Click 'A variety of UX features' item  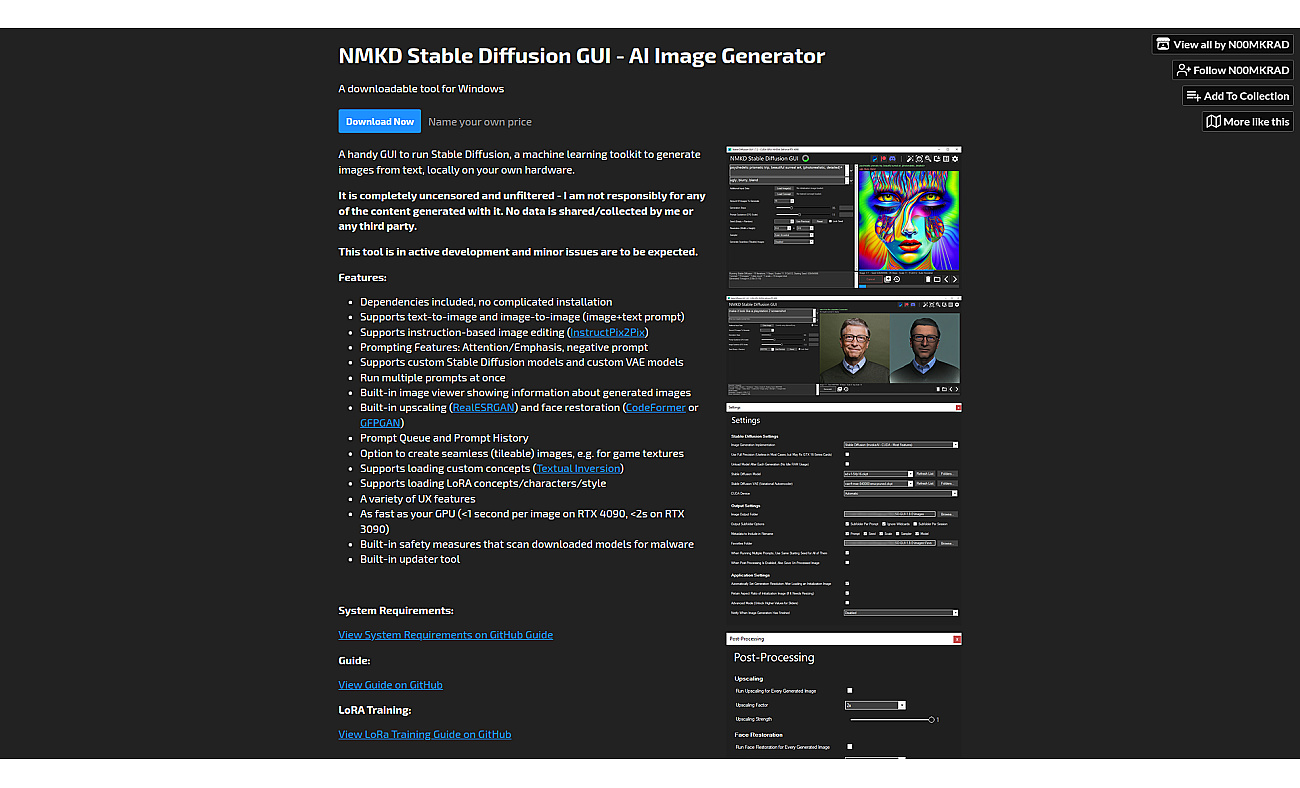click(x=418, y=499)
